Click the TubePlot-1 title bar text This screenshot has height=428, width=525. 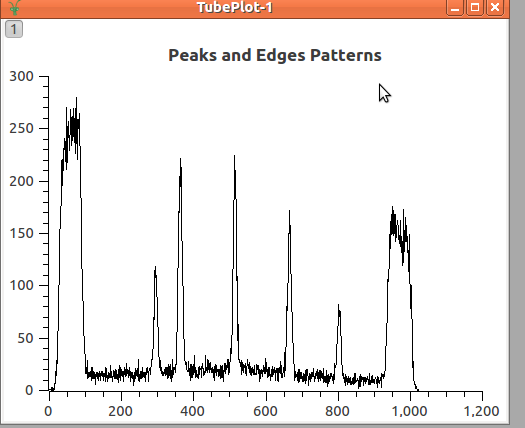[235, 7]
